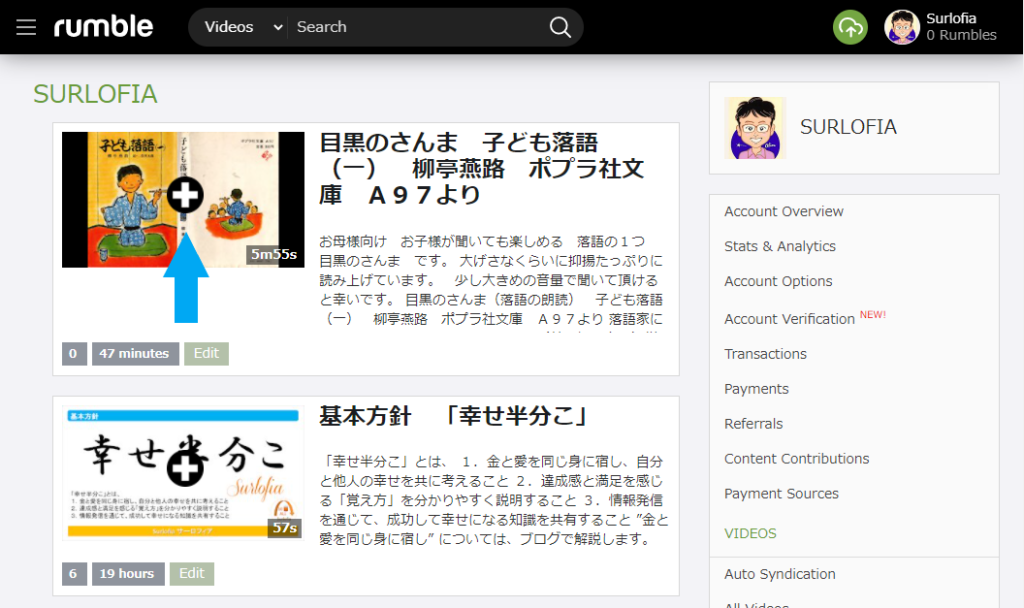Edit the 目黒のさんま video
This screenshot has height=608, width=1024.
tap(206, 353)
